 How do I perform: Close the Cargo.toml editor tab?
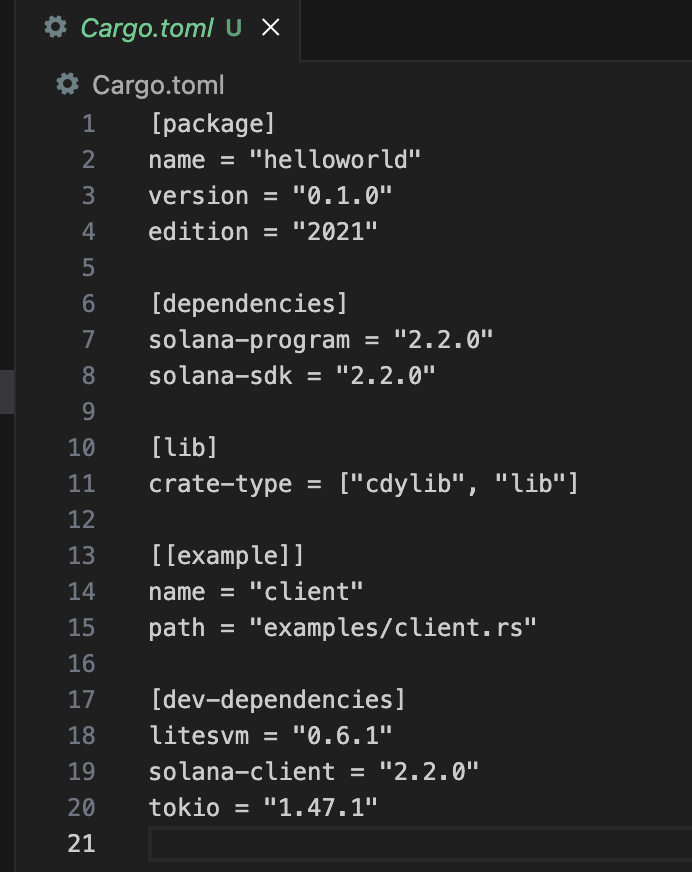coord(270,28)
